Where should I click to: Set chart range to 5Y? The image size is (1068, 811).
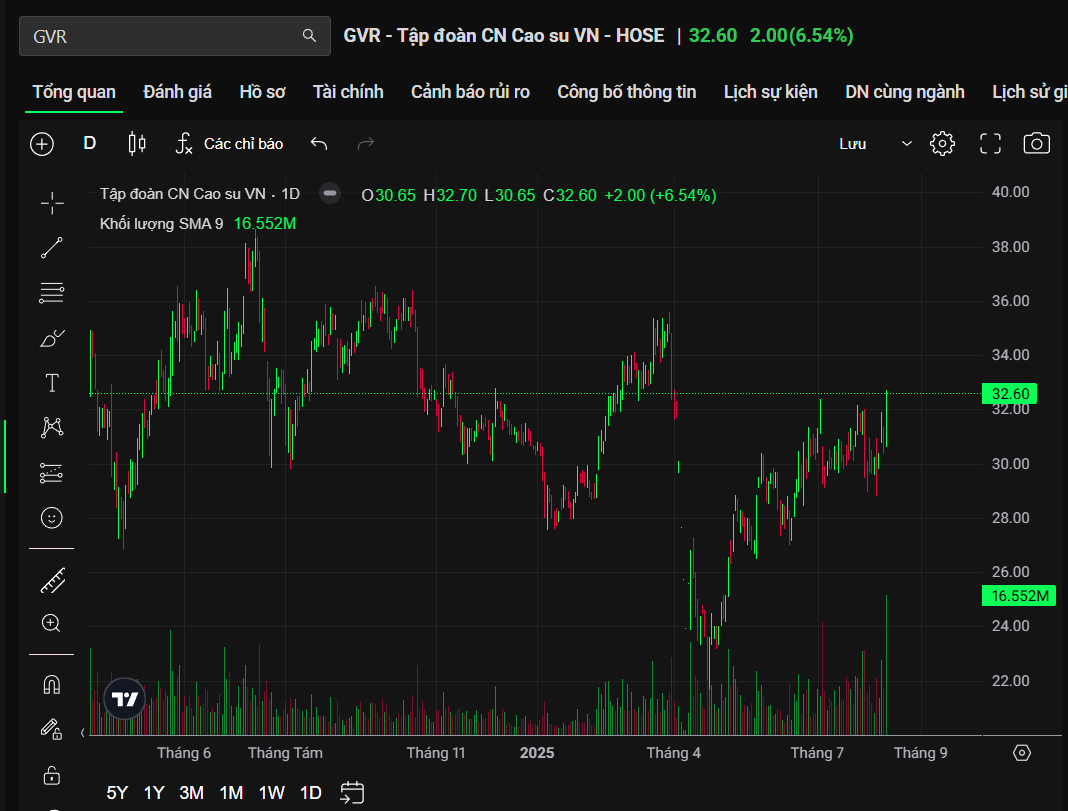[117, 793]
